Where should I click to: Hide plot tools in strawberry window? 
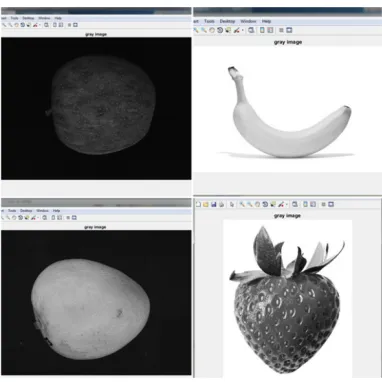tap(323, 204)
